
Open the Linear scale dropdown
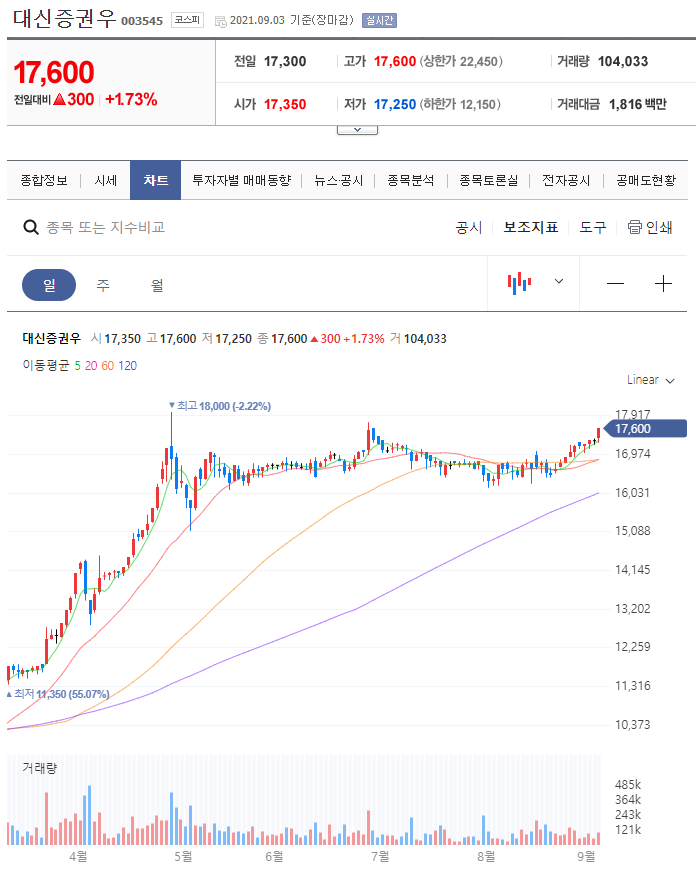click(x=650, y=380)
